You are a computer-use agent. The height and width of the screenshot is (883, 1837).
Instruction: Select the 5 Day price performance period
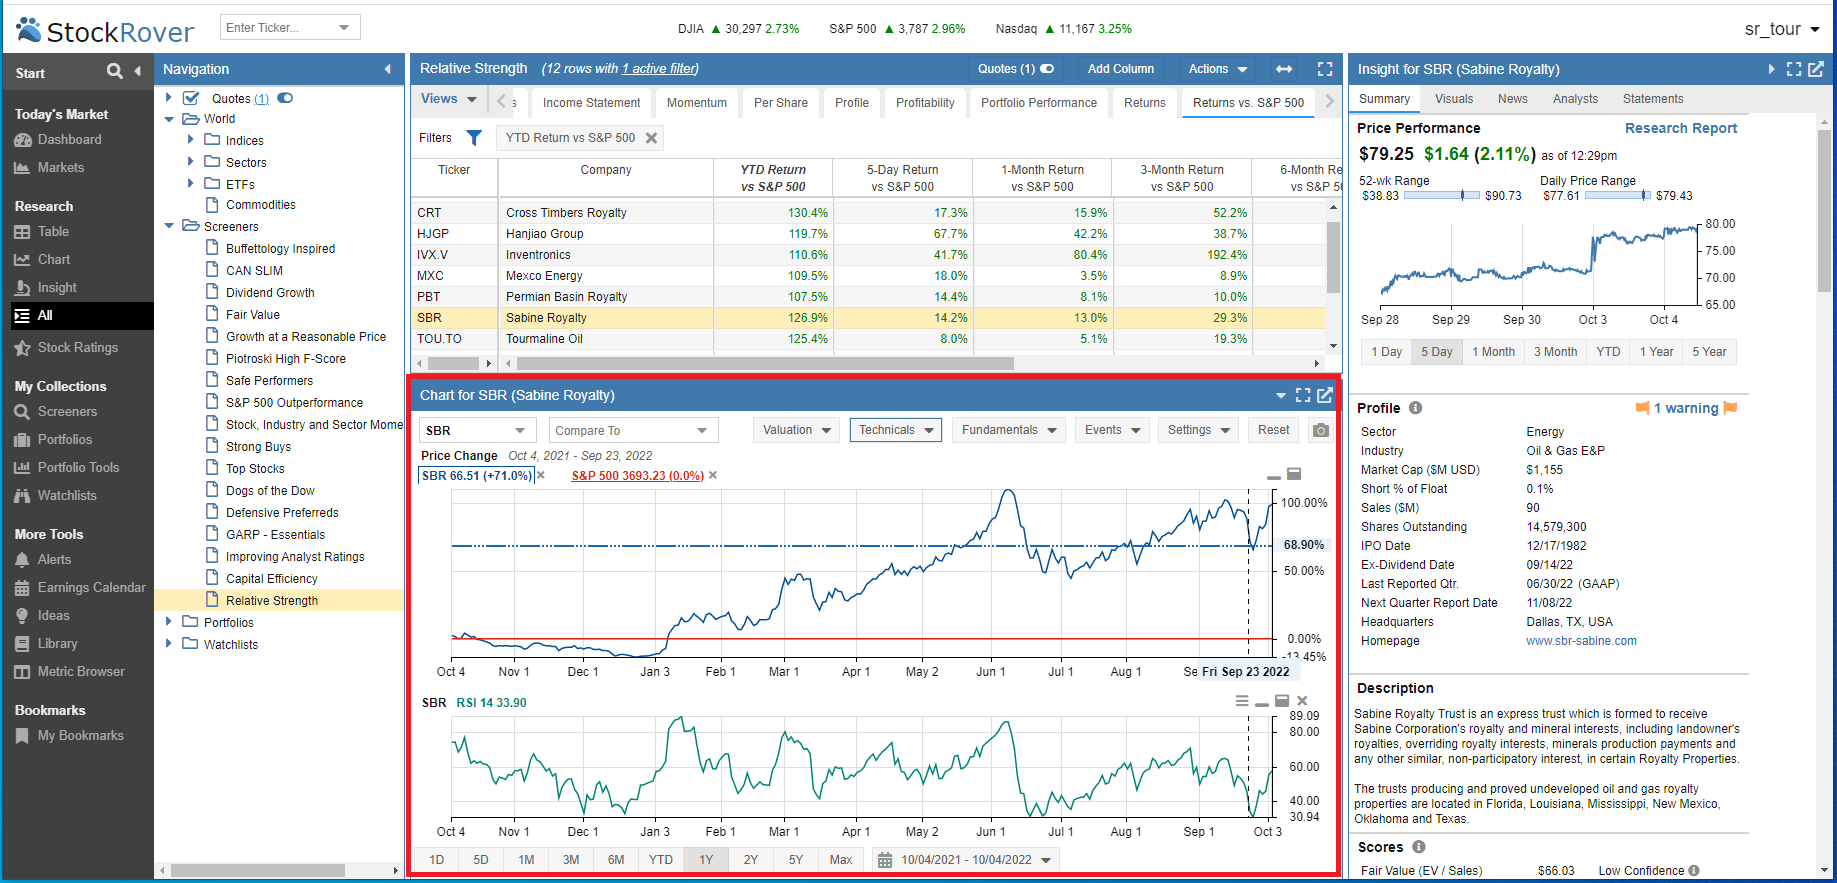click(1436, 352)
